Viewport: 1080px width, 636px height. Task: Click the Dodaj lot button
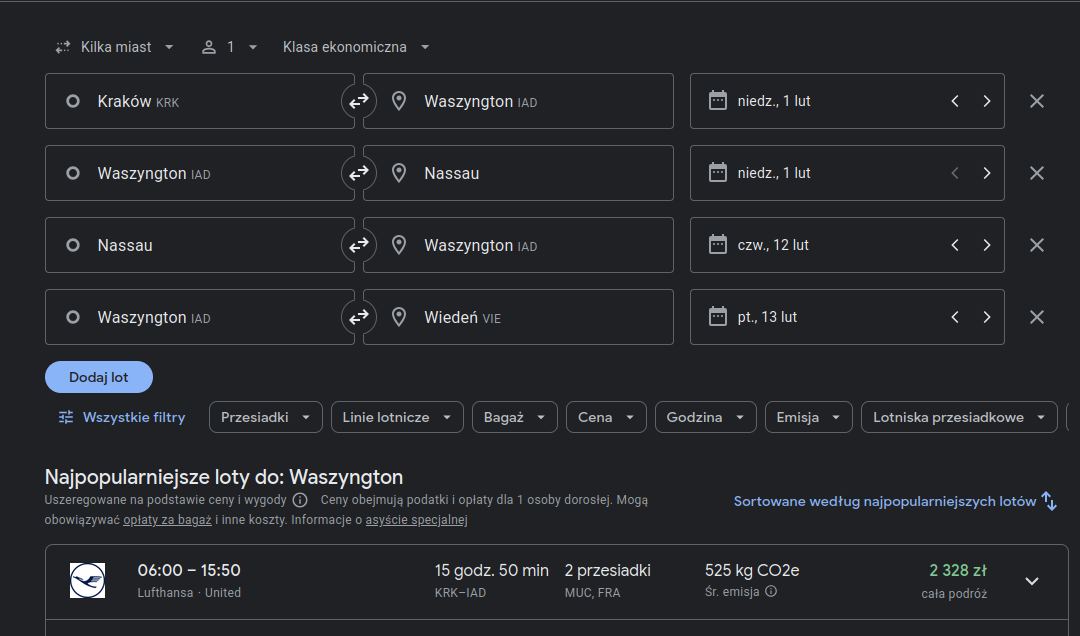coord(98,377)
